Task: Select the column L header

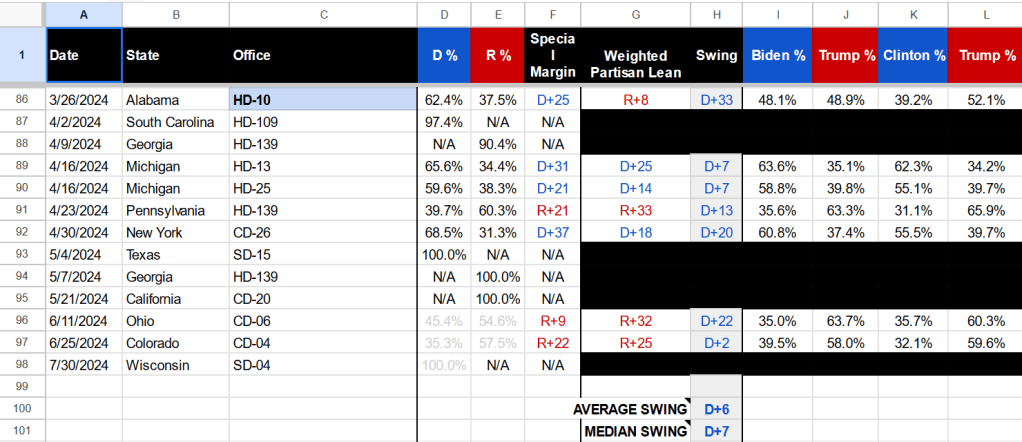Action: [x=984, y=14]
